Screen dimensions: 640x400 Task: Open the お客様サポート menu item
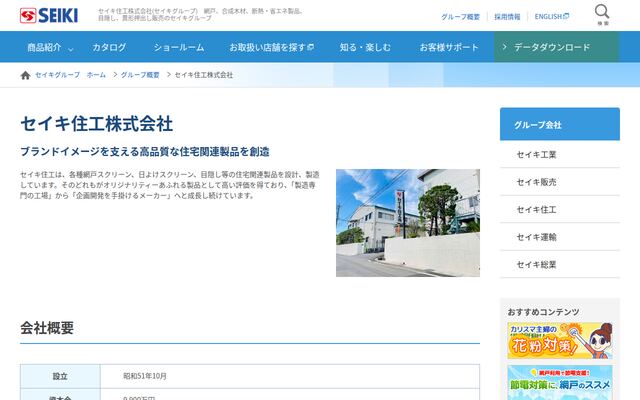(x=449, y=47)
